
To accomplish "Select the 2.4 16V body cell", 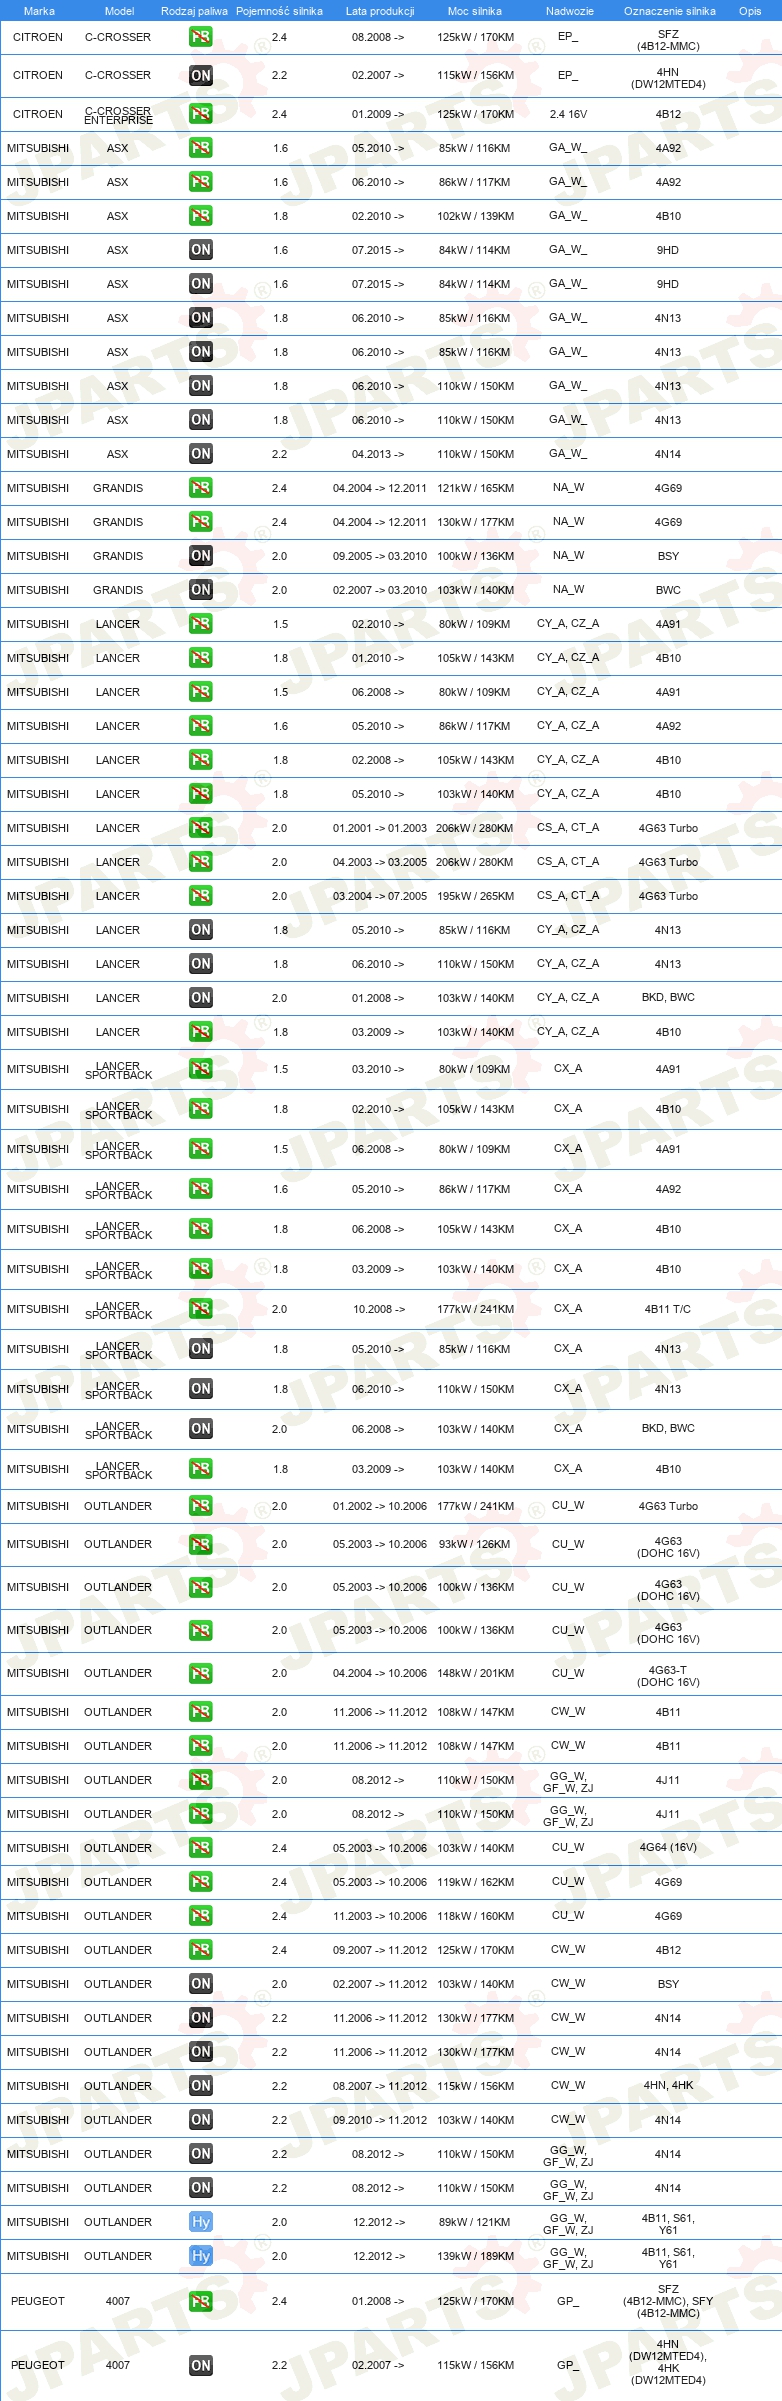I will 568,114.
